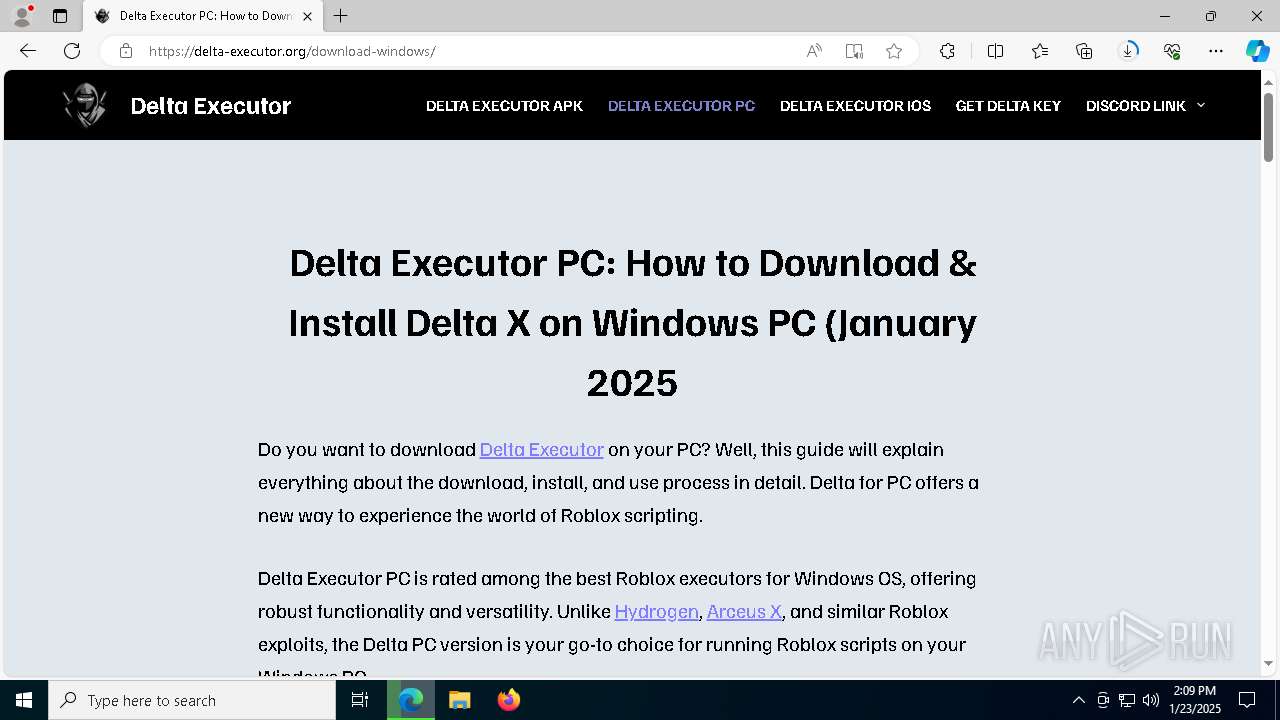Open Settings and more ellipsis menu

pos(1216,51)
